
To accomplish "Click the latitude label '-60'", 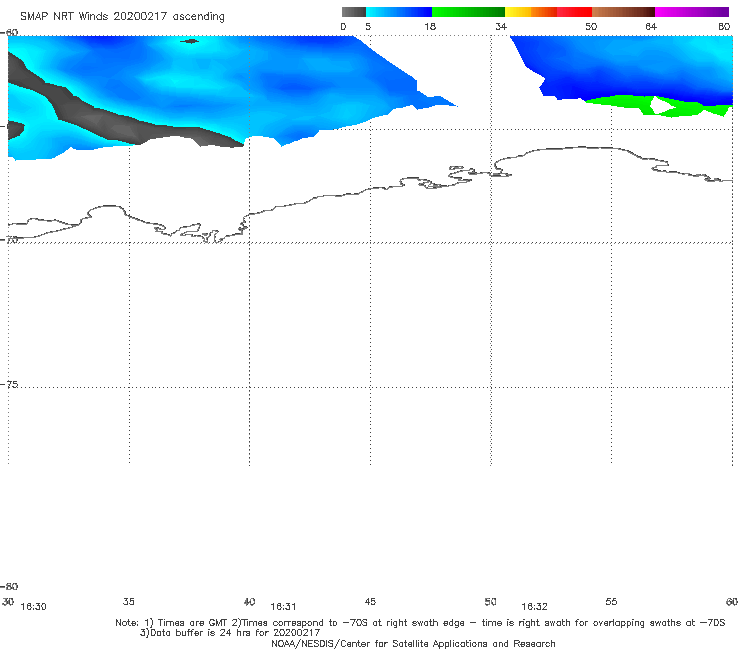I will [9, 32].
